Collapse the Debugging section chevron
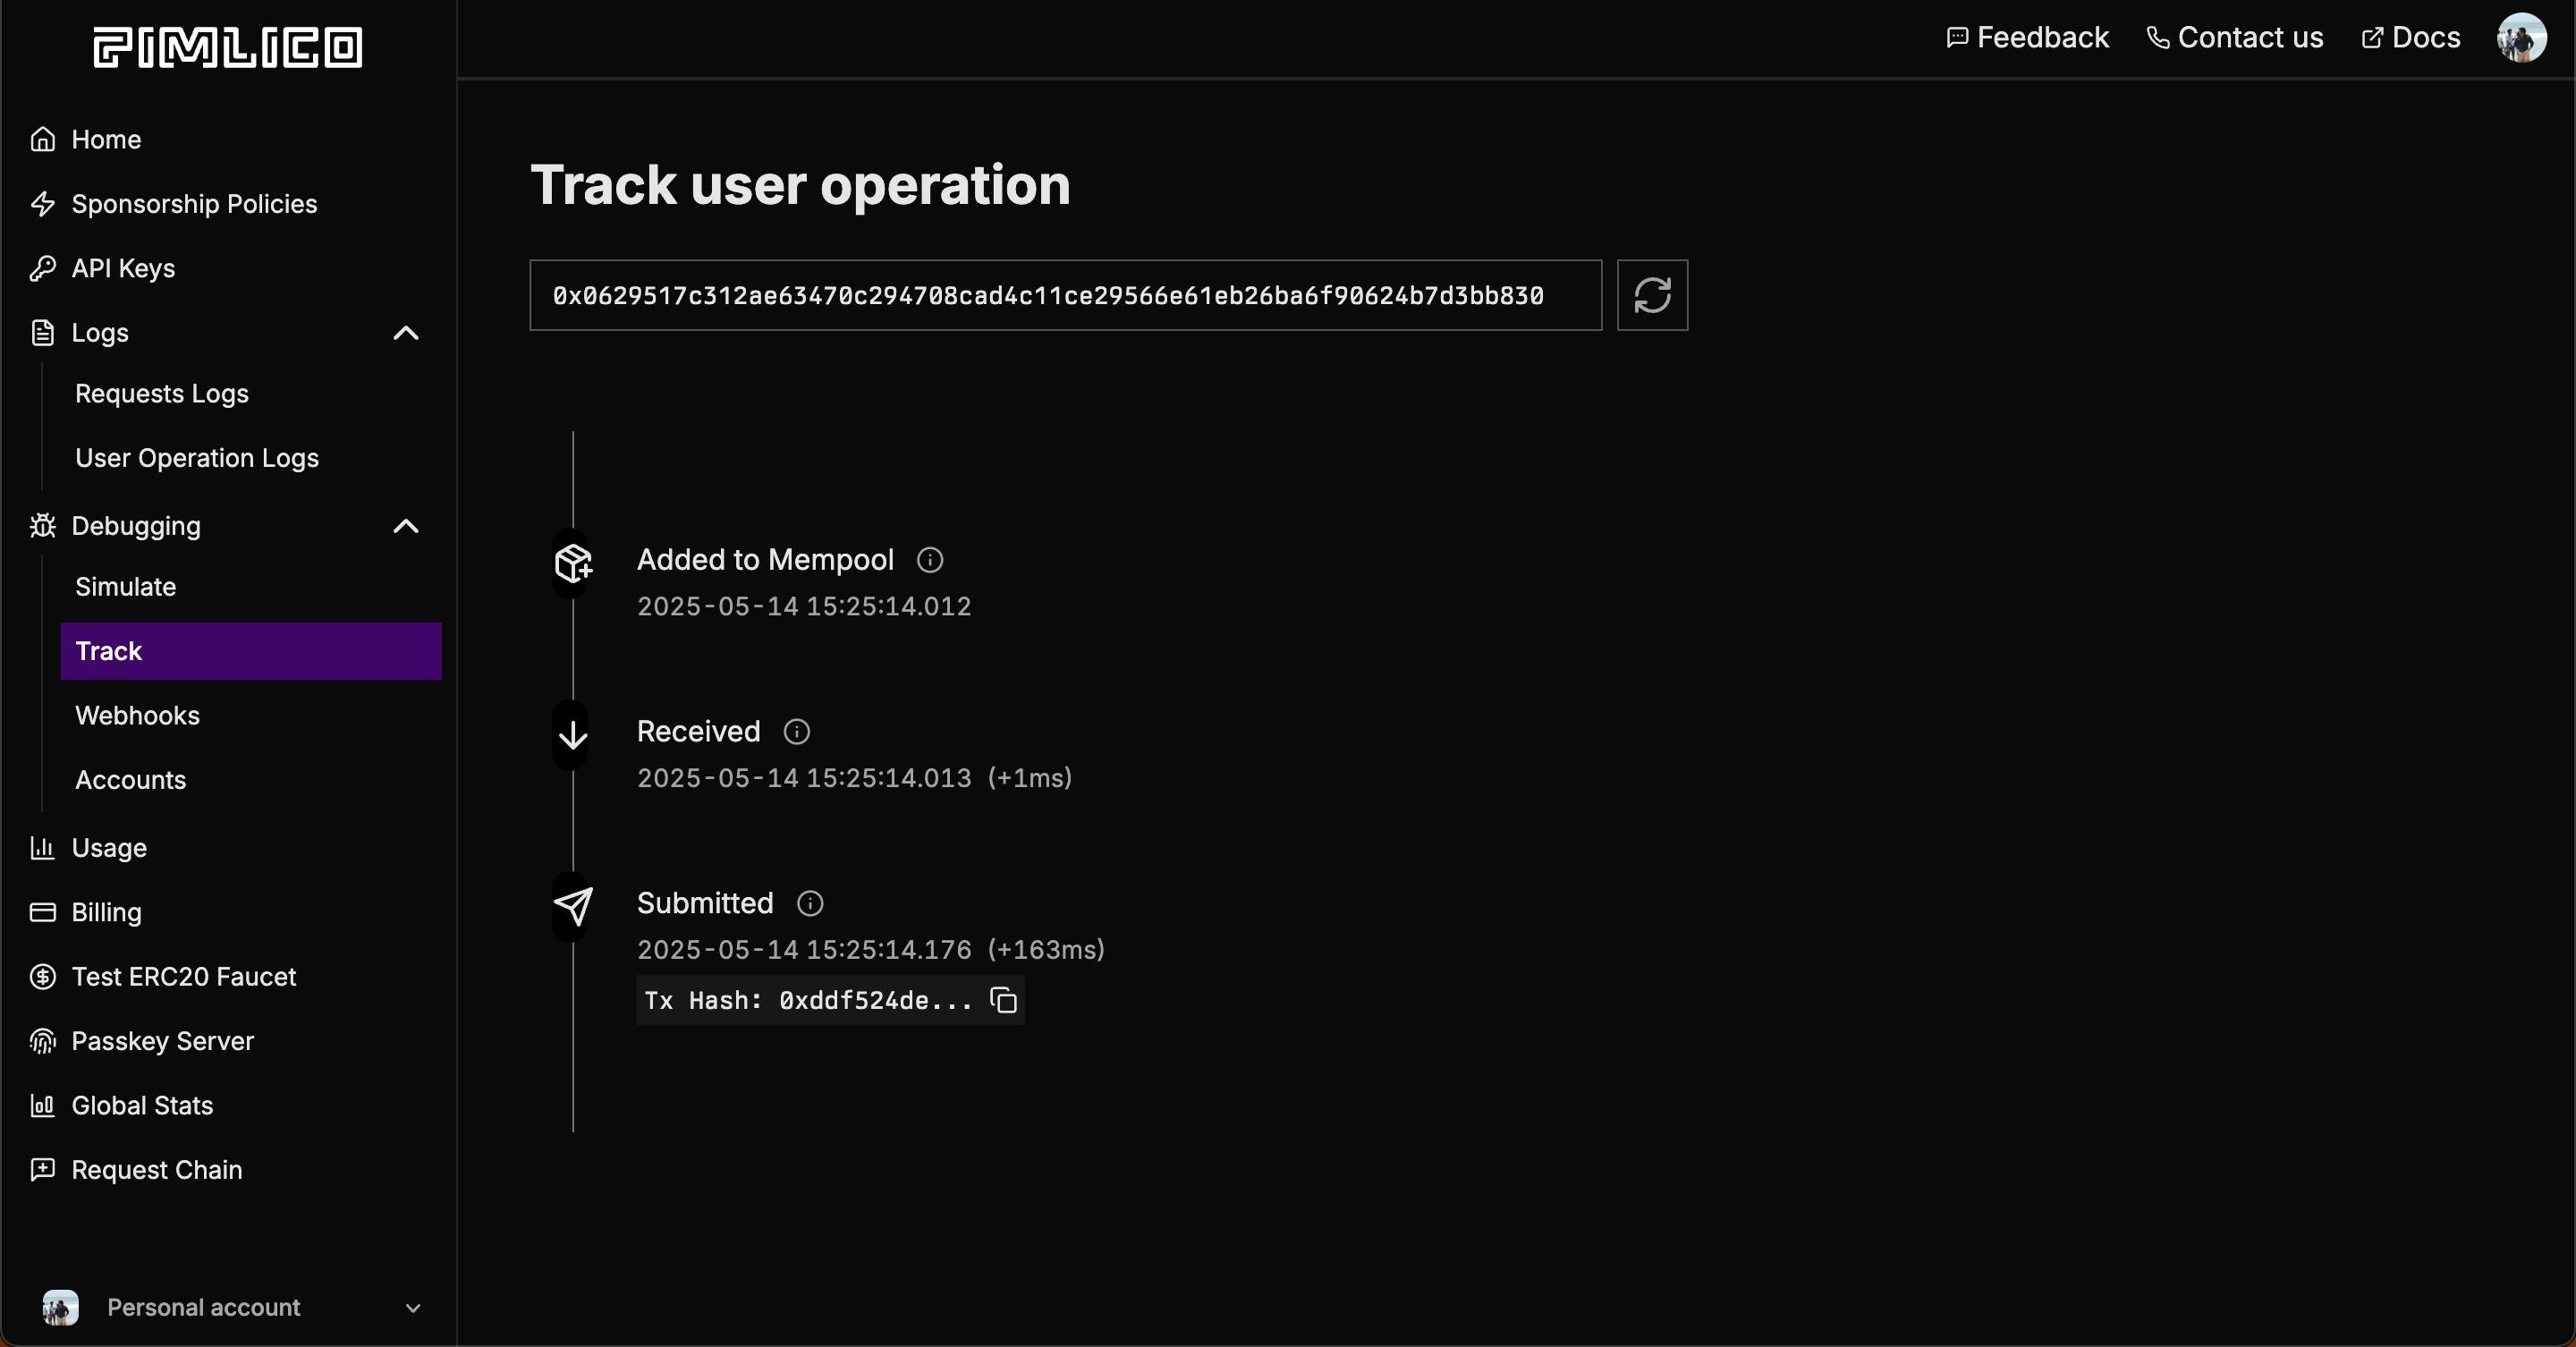Image resolution: width=2576 pixels, height=1347 pixels. (x=406, y=526)
